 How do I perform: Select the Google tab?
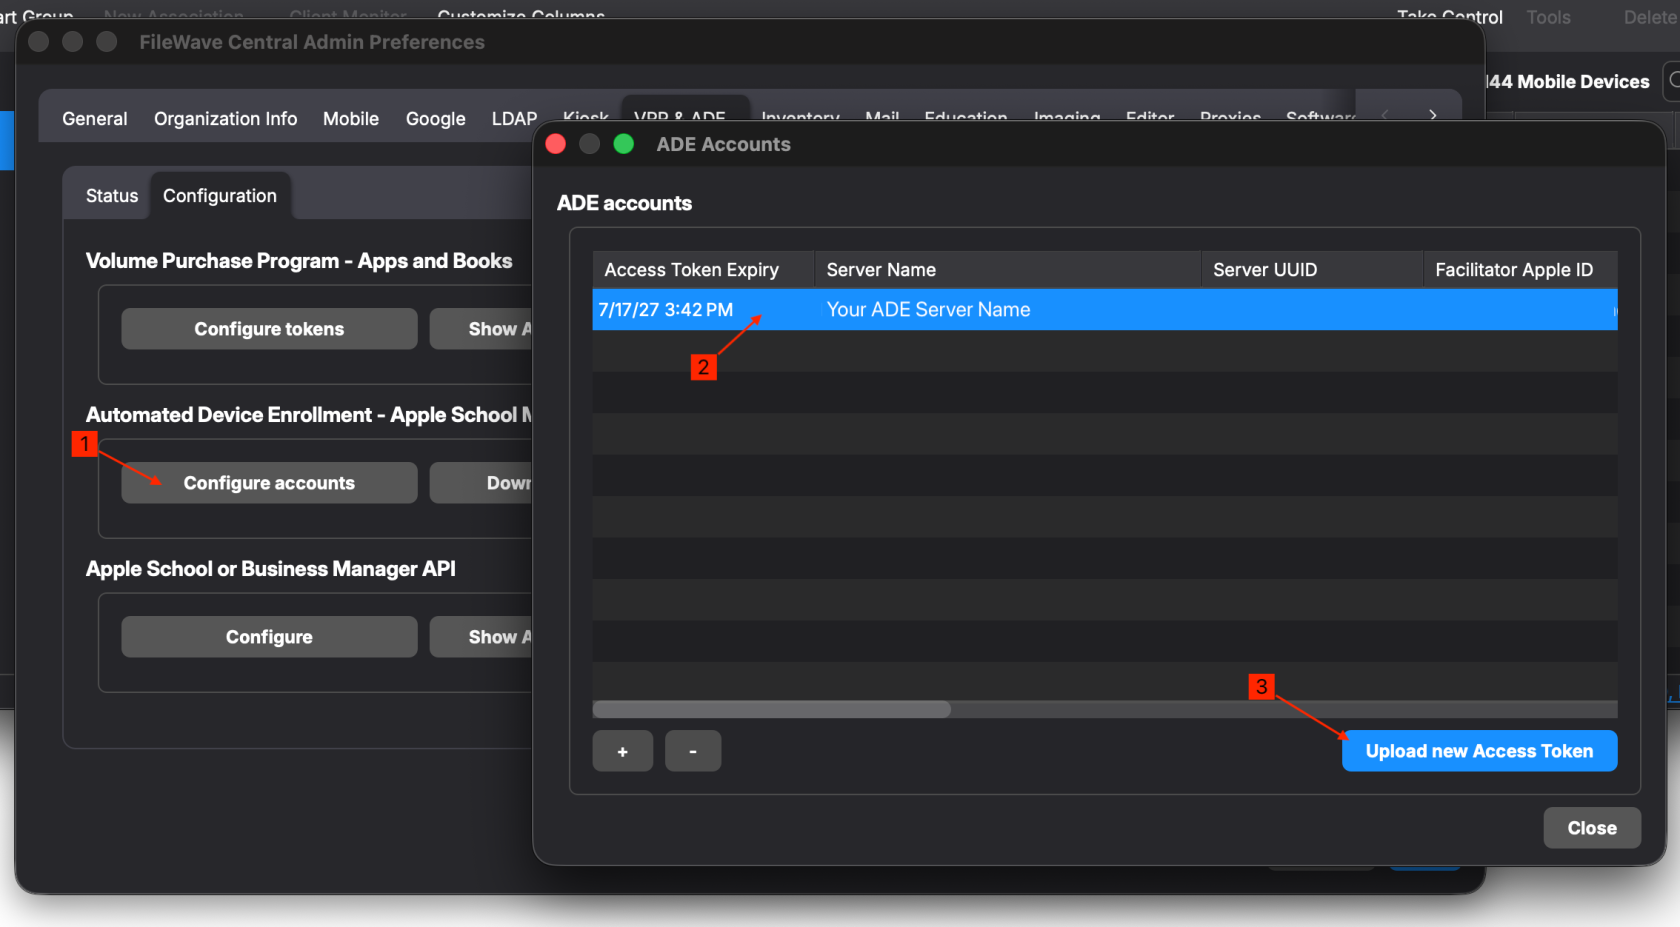tap(435, 119)
